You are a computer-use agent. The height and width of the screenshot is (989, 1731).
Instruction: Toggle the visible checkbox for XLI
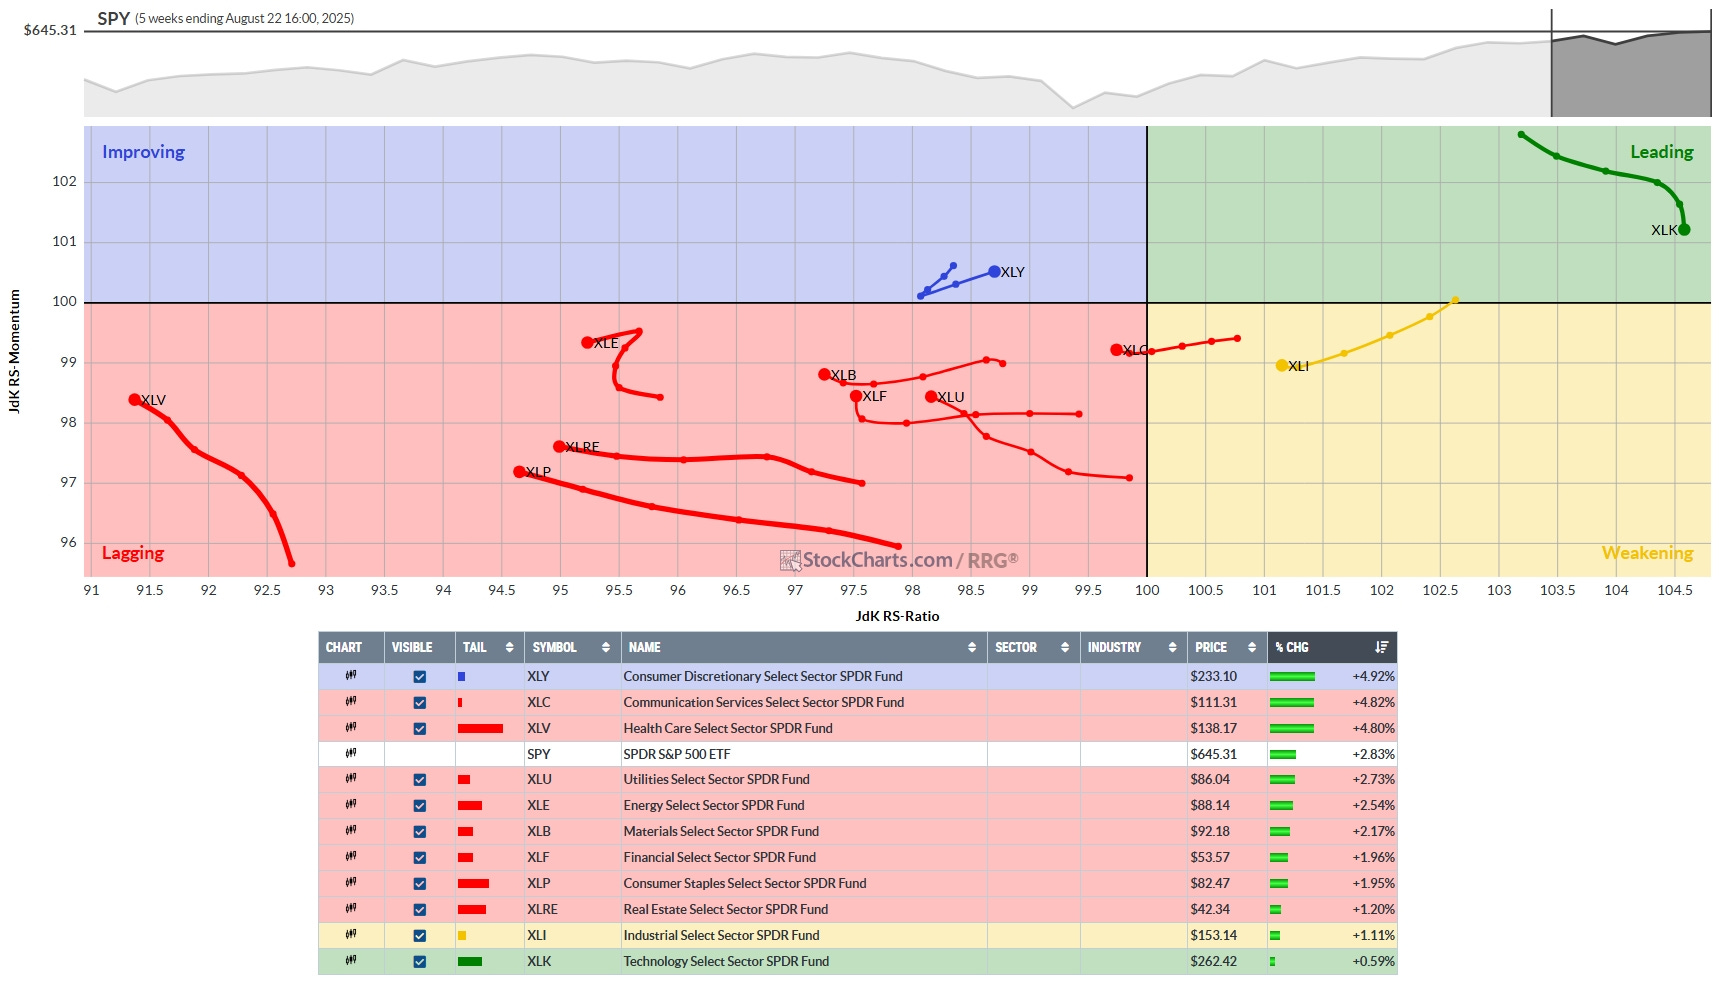coord(420,936)
